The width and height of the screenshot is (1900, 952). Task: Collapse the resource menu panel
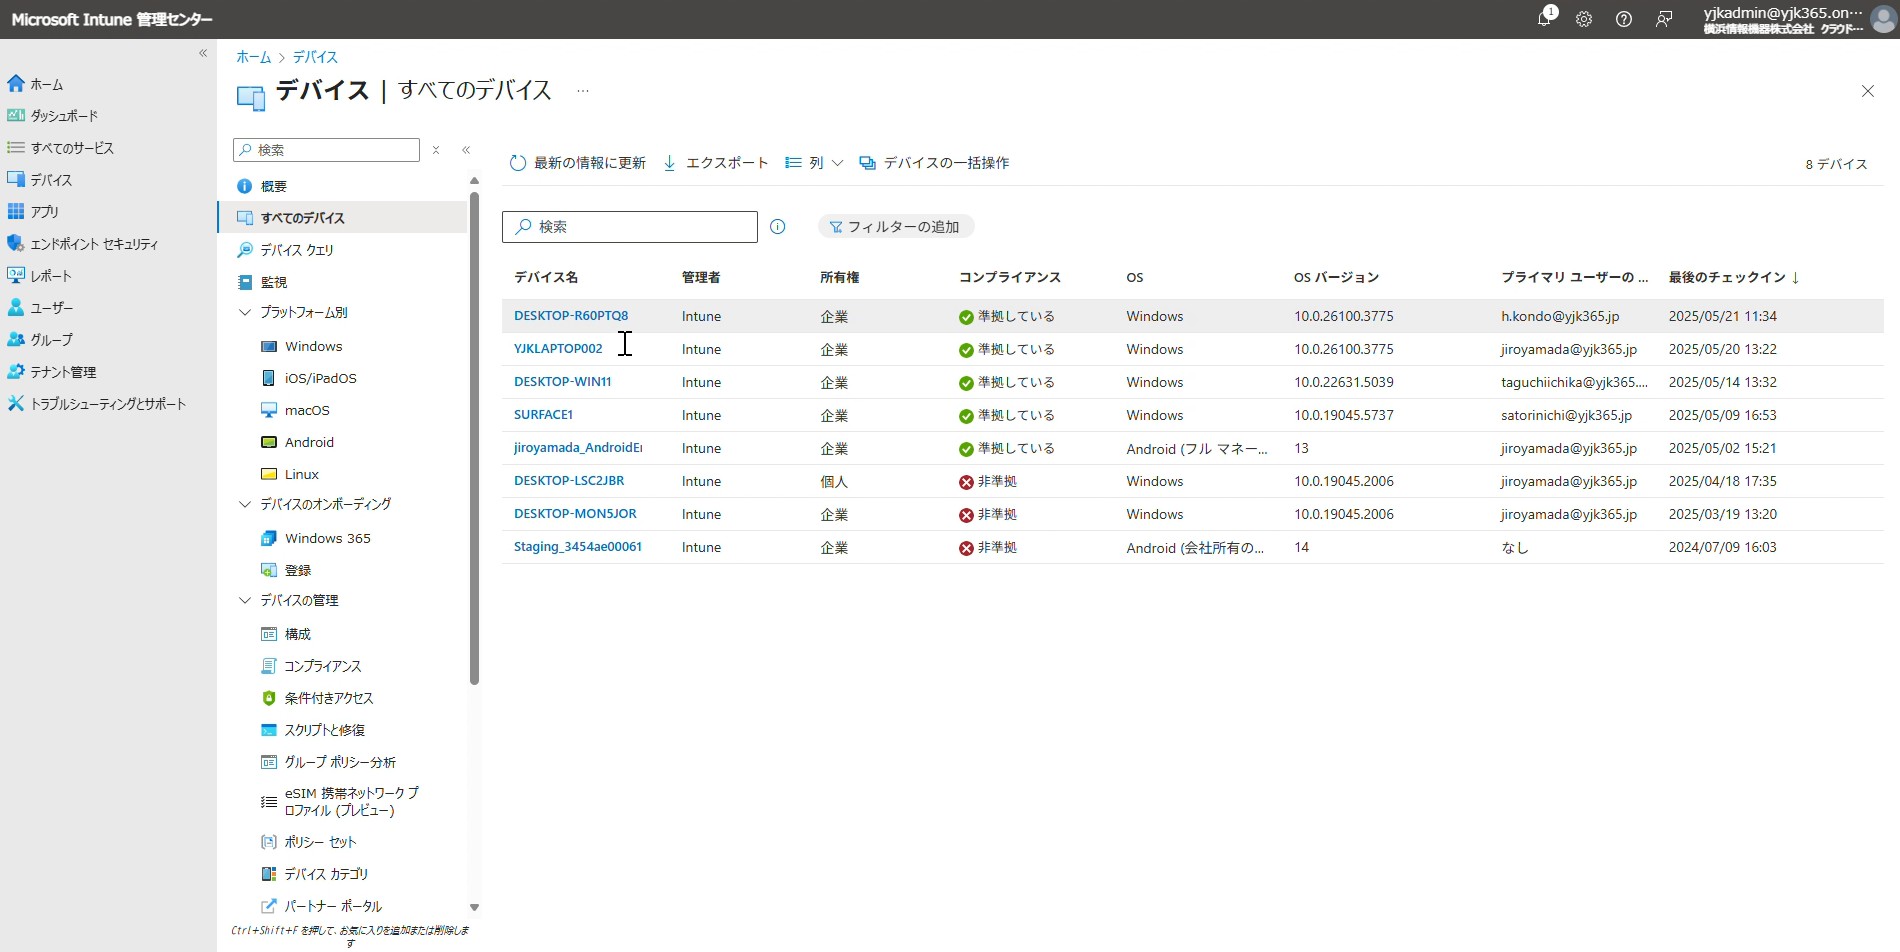pyautogui.click(x=466, y=150)
